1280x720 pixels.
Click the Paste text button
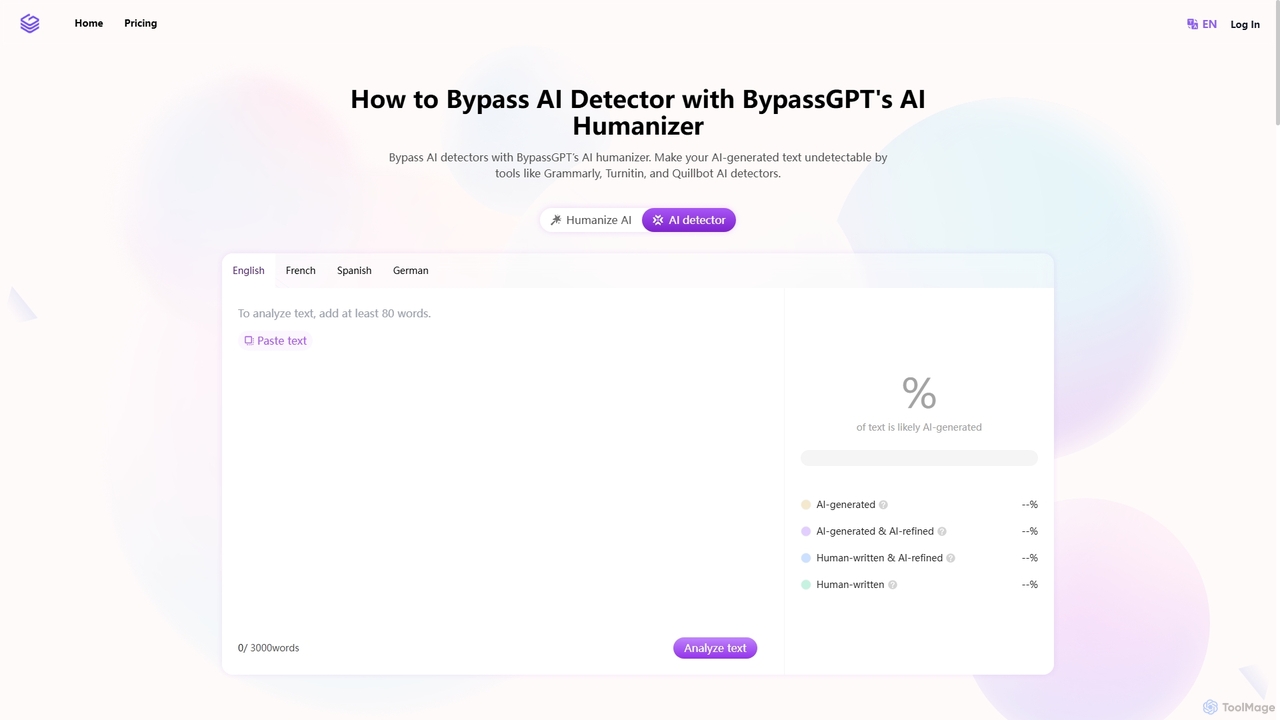click(x=275, y=341)
